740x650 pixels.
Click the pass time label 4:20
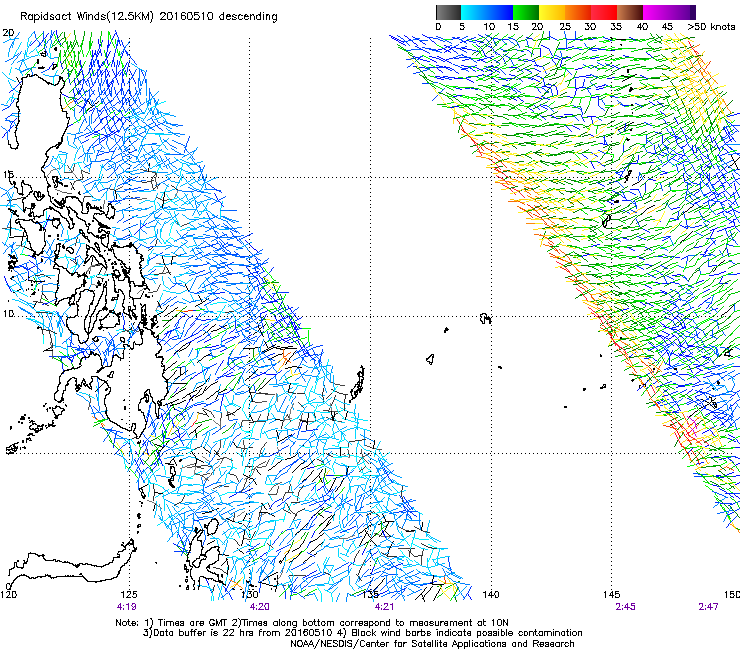pyautogui.click(x=260, y=607)
